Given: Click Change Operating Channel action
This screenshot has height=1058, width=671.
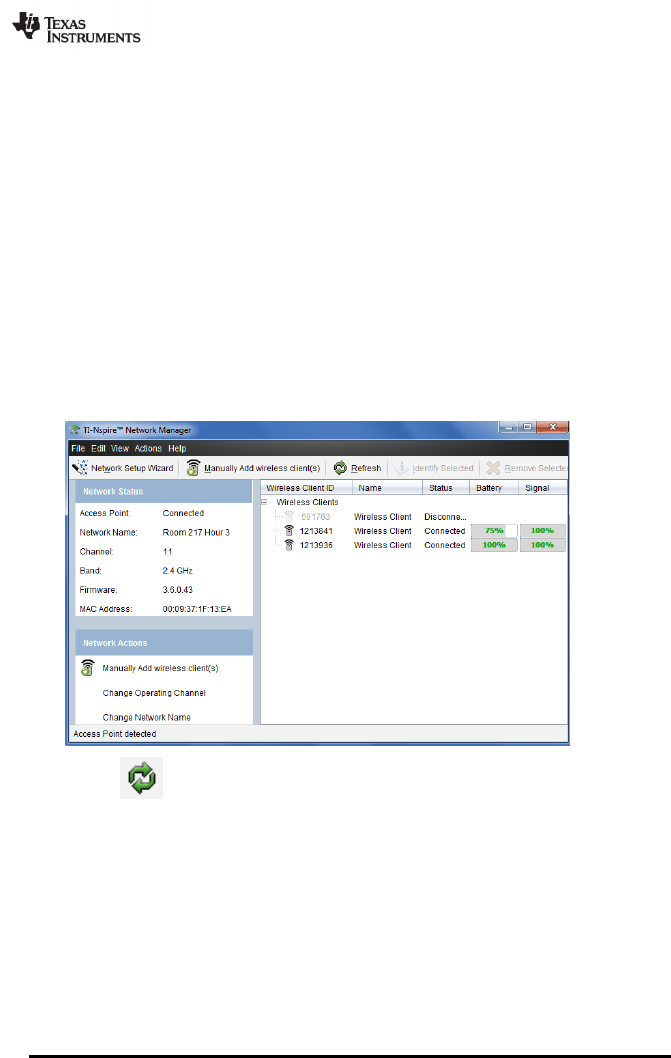Looking at the screenshot, I should click(154, 693).
